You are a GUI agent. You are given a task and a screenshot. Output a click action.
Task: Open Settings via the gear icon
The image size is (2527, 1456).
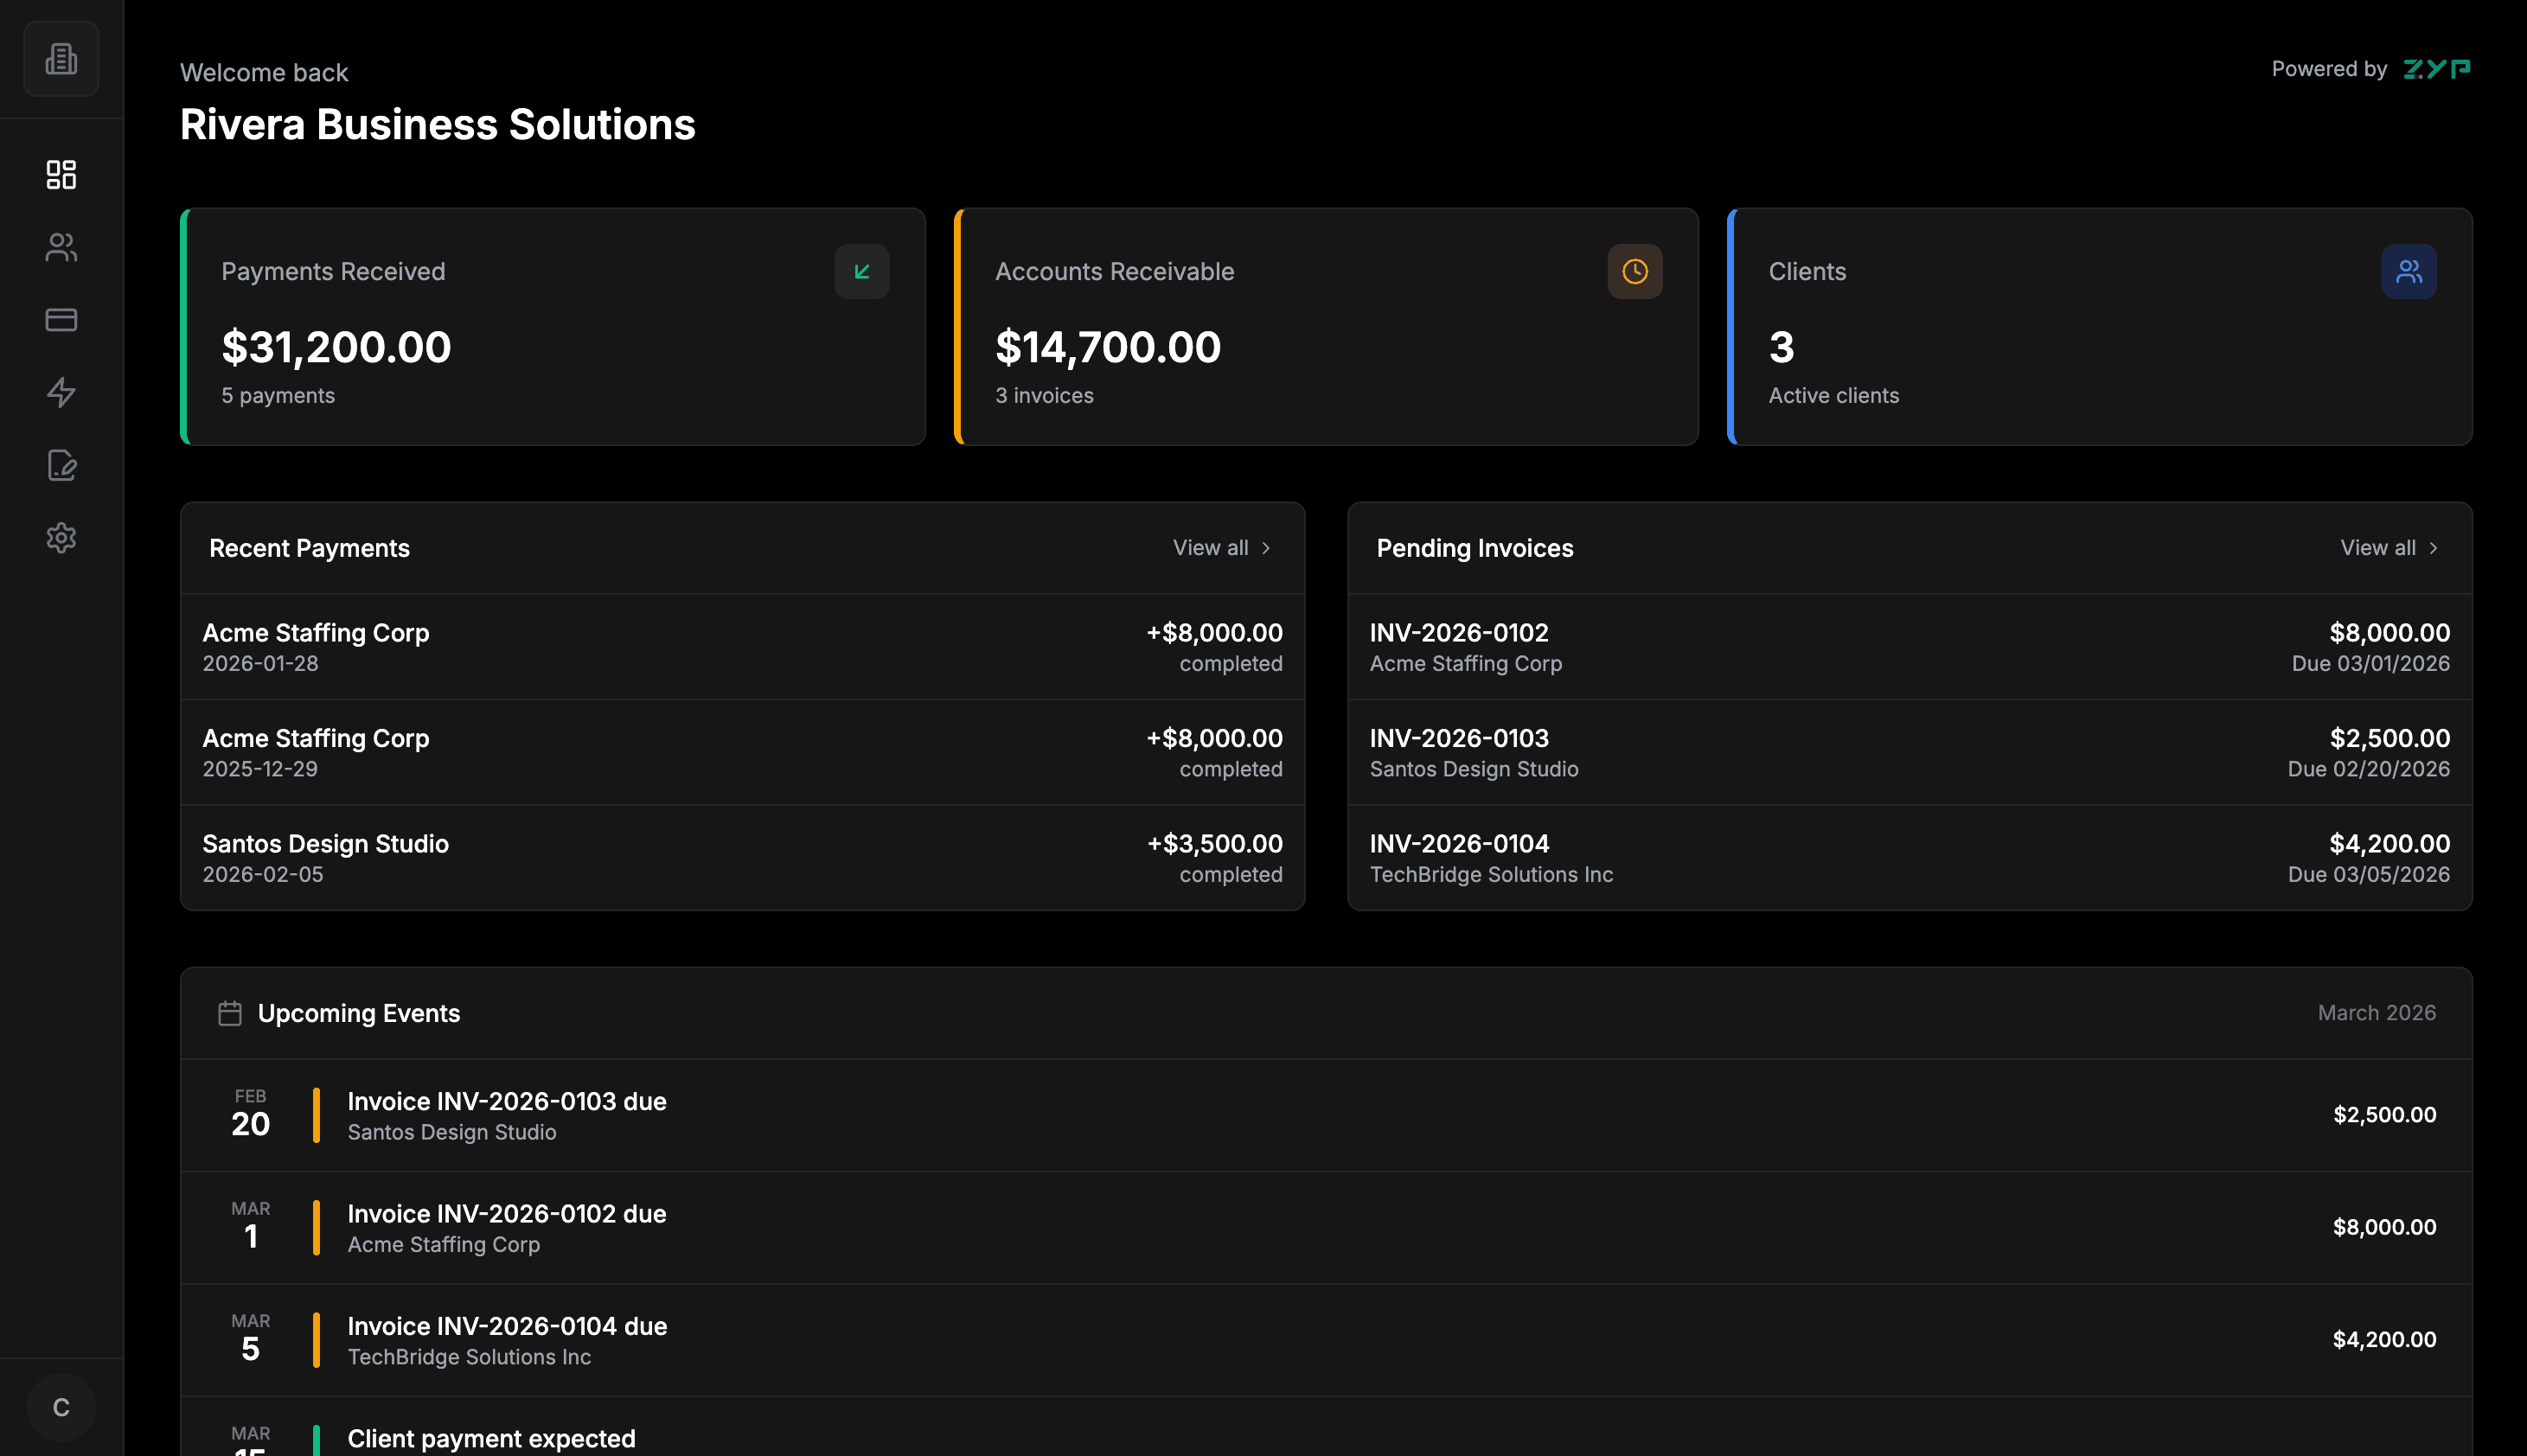(x=61, y=538)
